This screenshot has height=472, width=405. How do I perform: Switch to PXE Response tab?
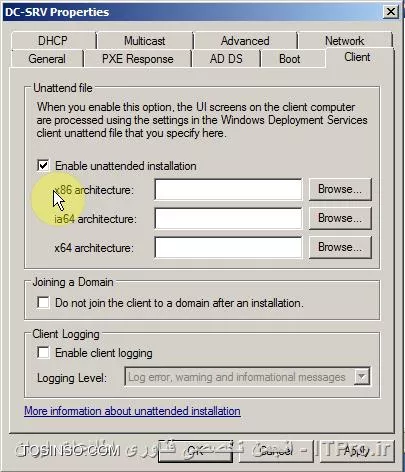pyautogui.click(x=137, y=59)
